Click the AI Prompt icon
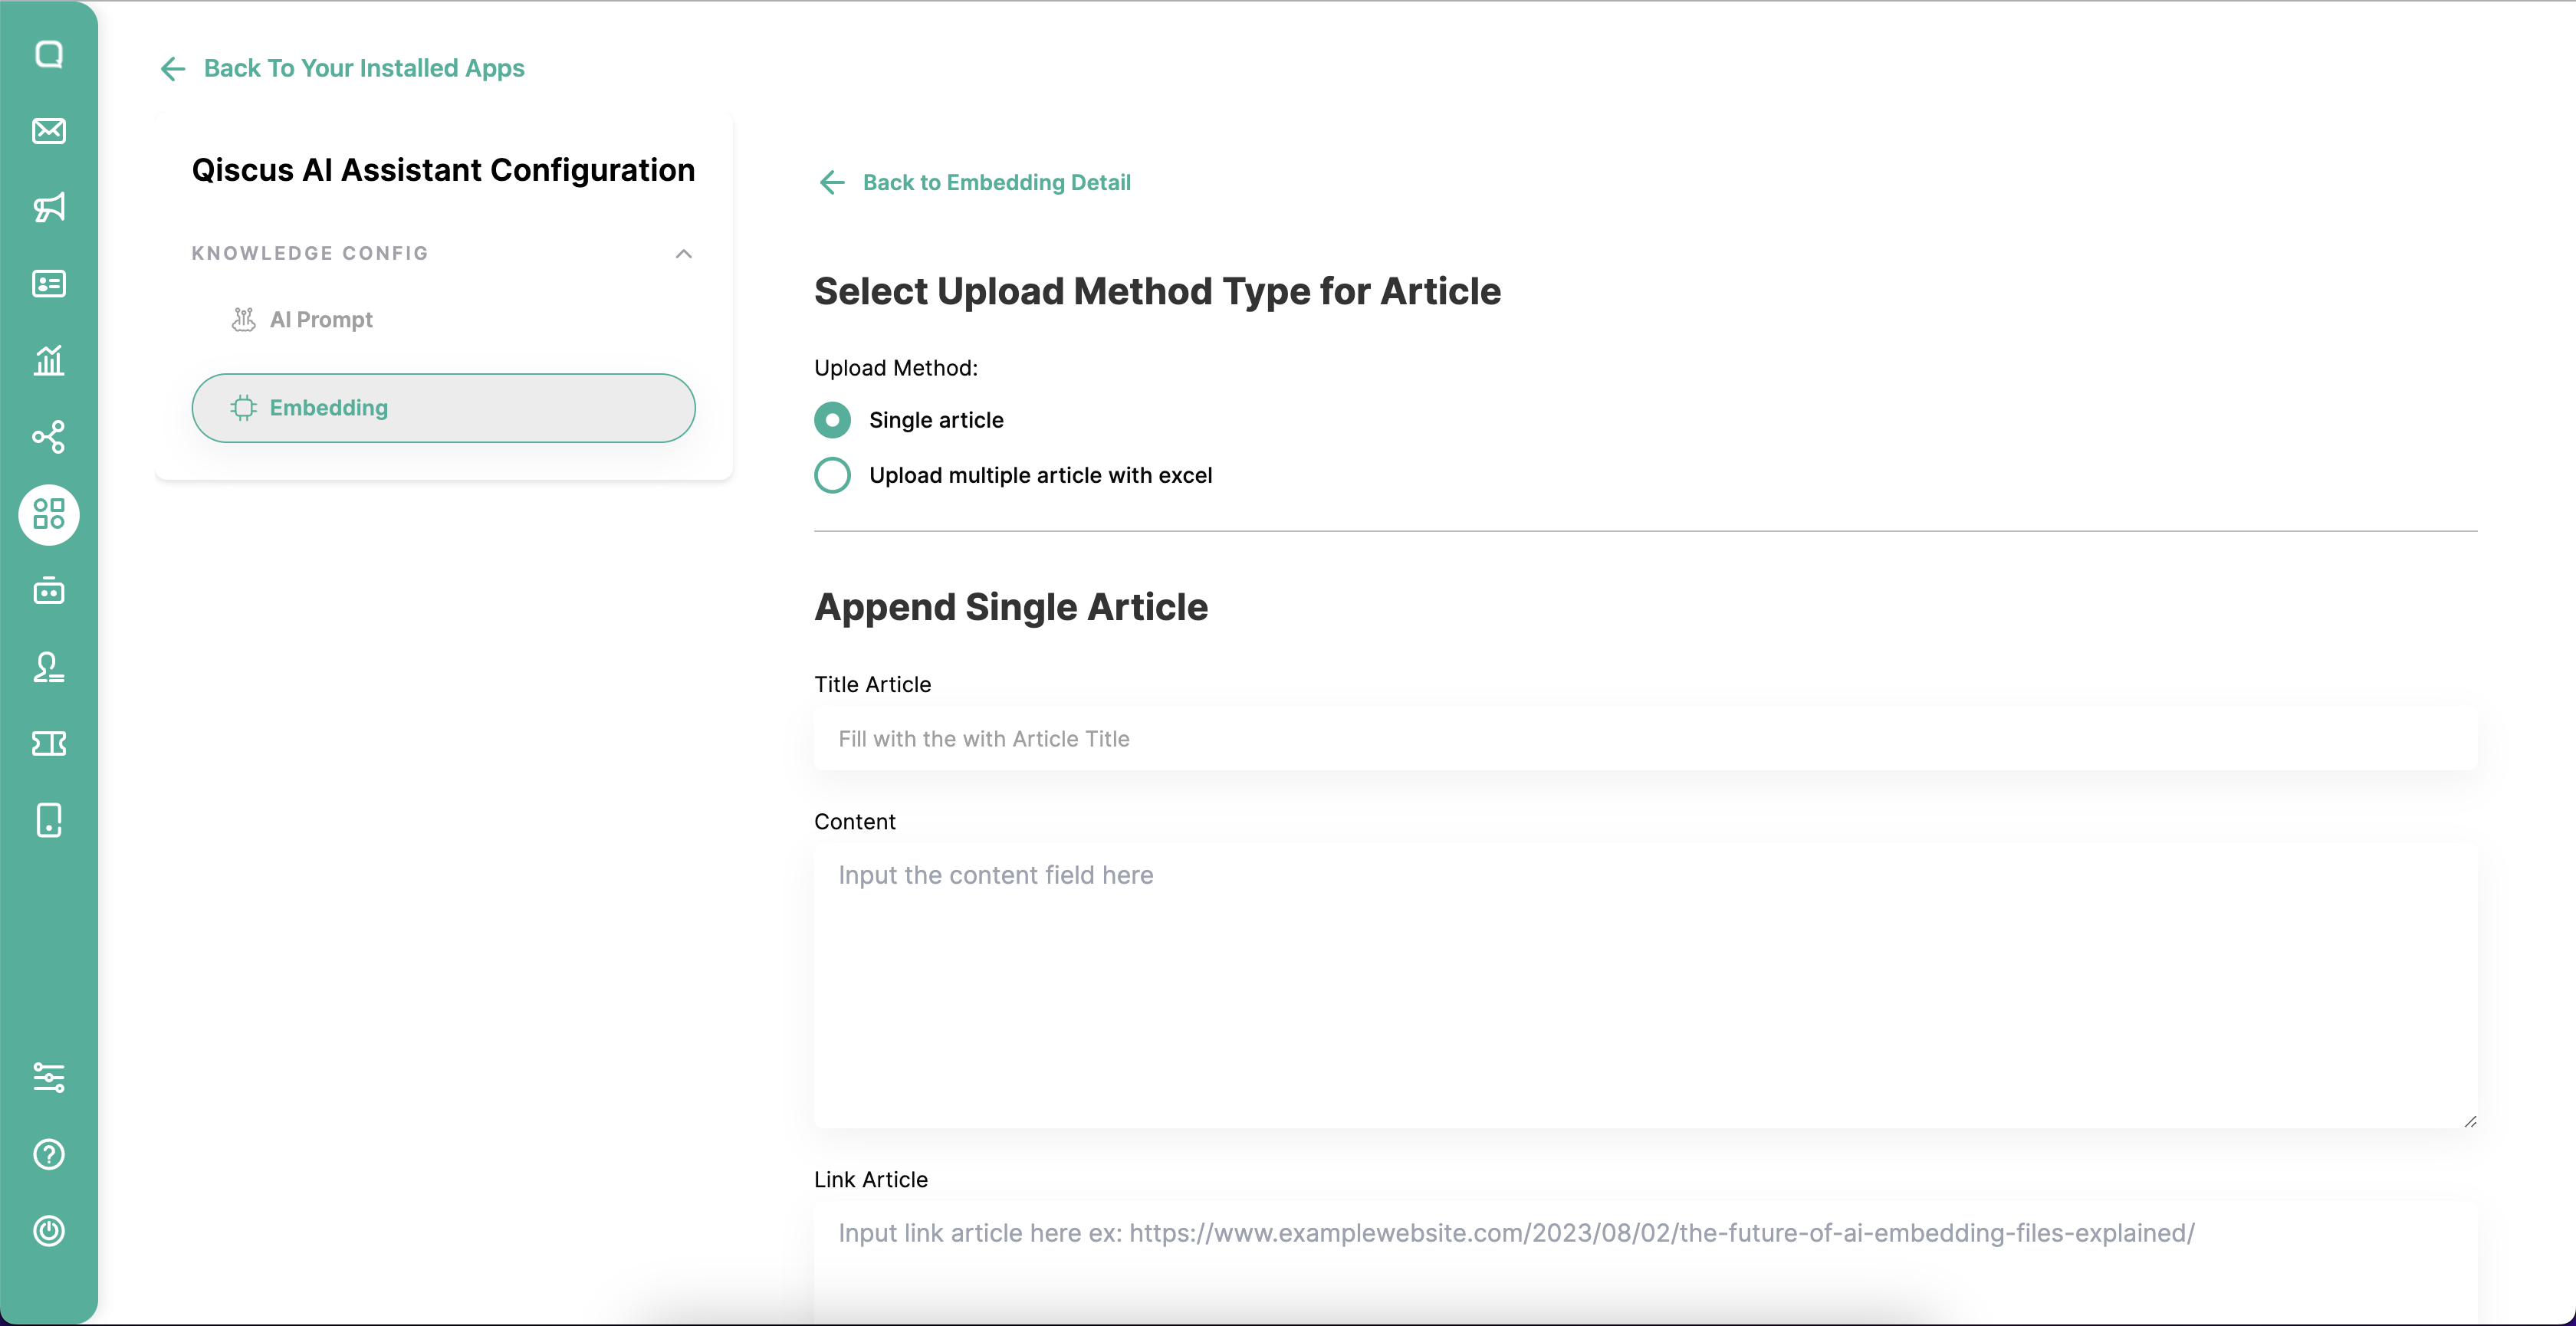 [x=243, y=319]
